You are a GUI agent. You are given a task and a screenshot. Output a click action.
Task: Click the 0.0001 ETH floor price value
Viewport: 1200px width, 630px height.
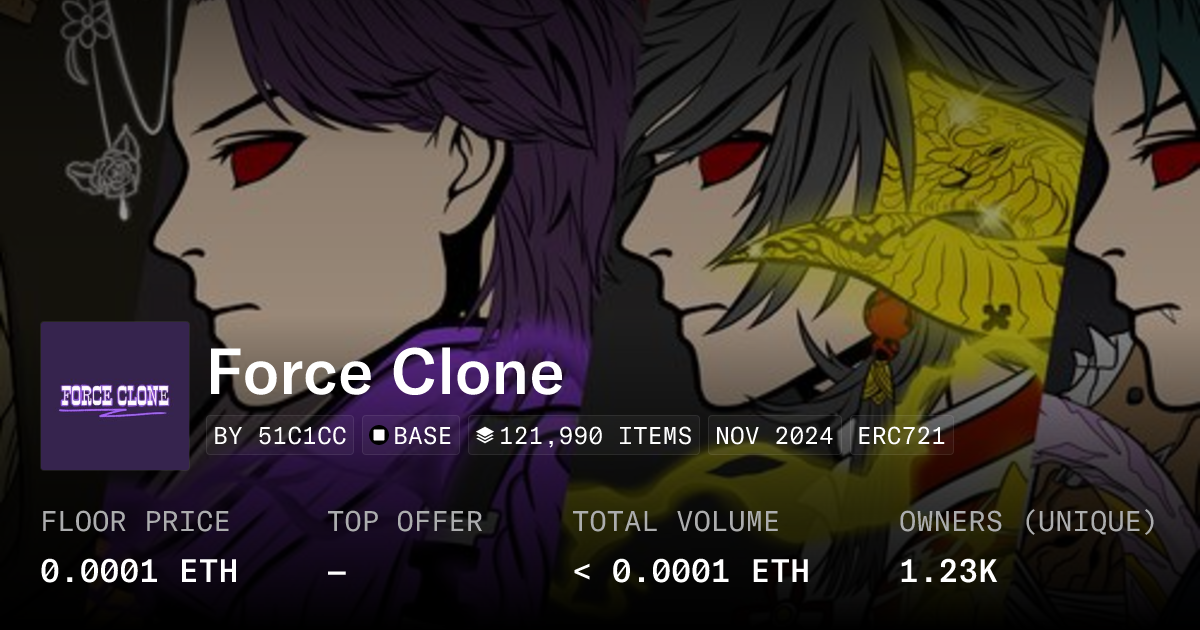[139, 571]
